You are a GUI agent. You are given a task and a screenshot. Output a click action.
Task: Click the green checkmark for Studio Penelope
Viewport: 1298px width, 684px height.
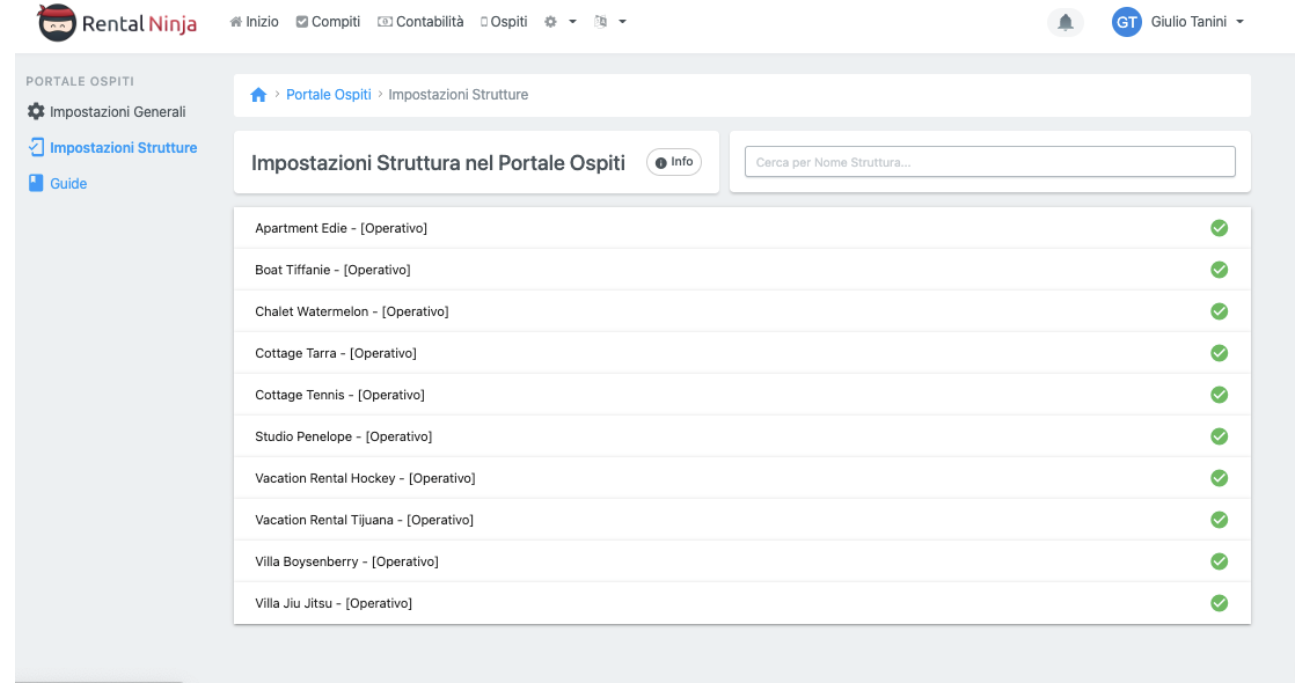(1219, 436)
